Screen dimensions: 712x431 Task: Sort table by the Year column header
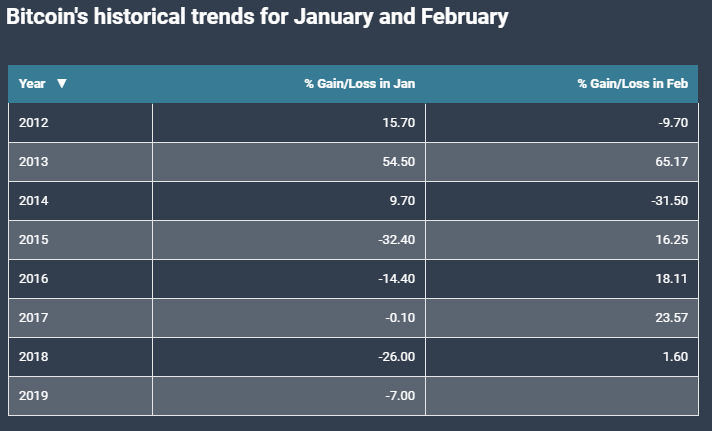[x=33, y=84]
